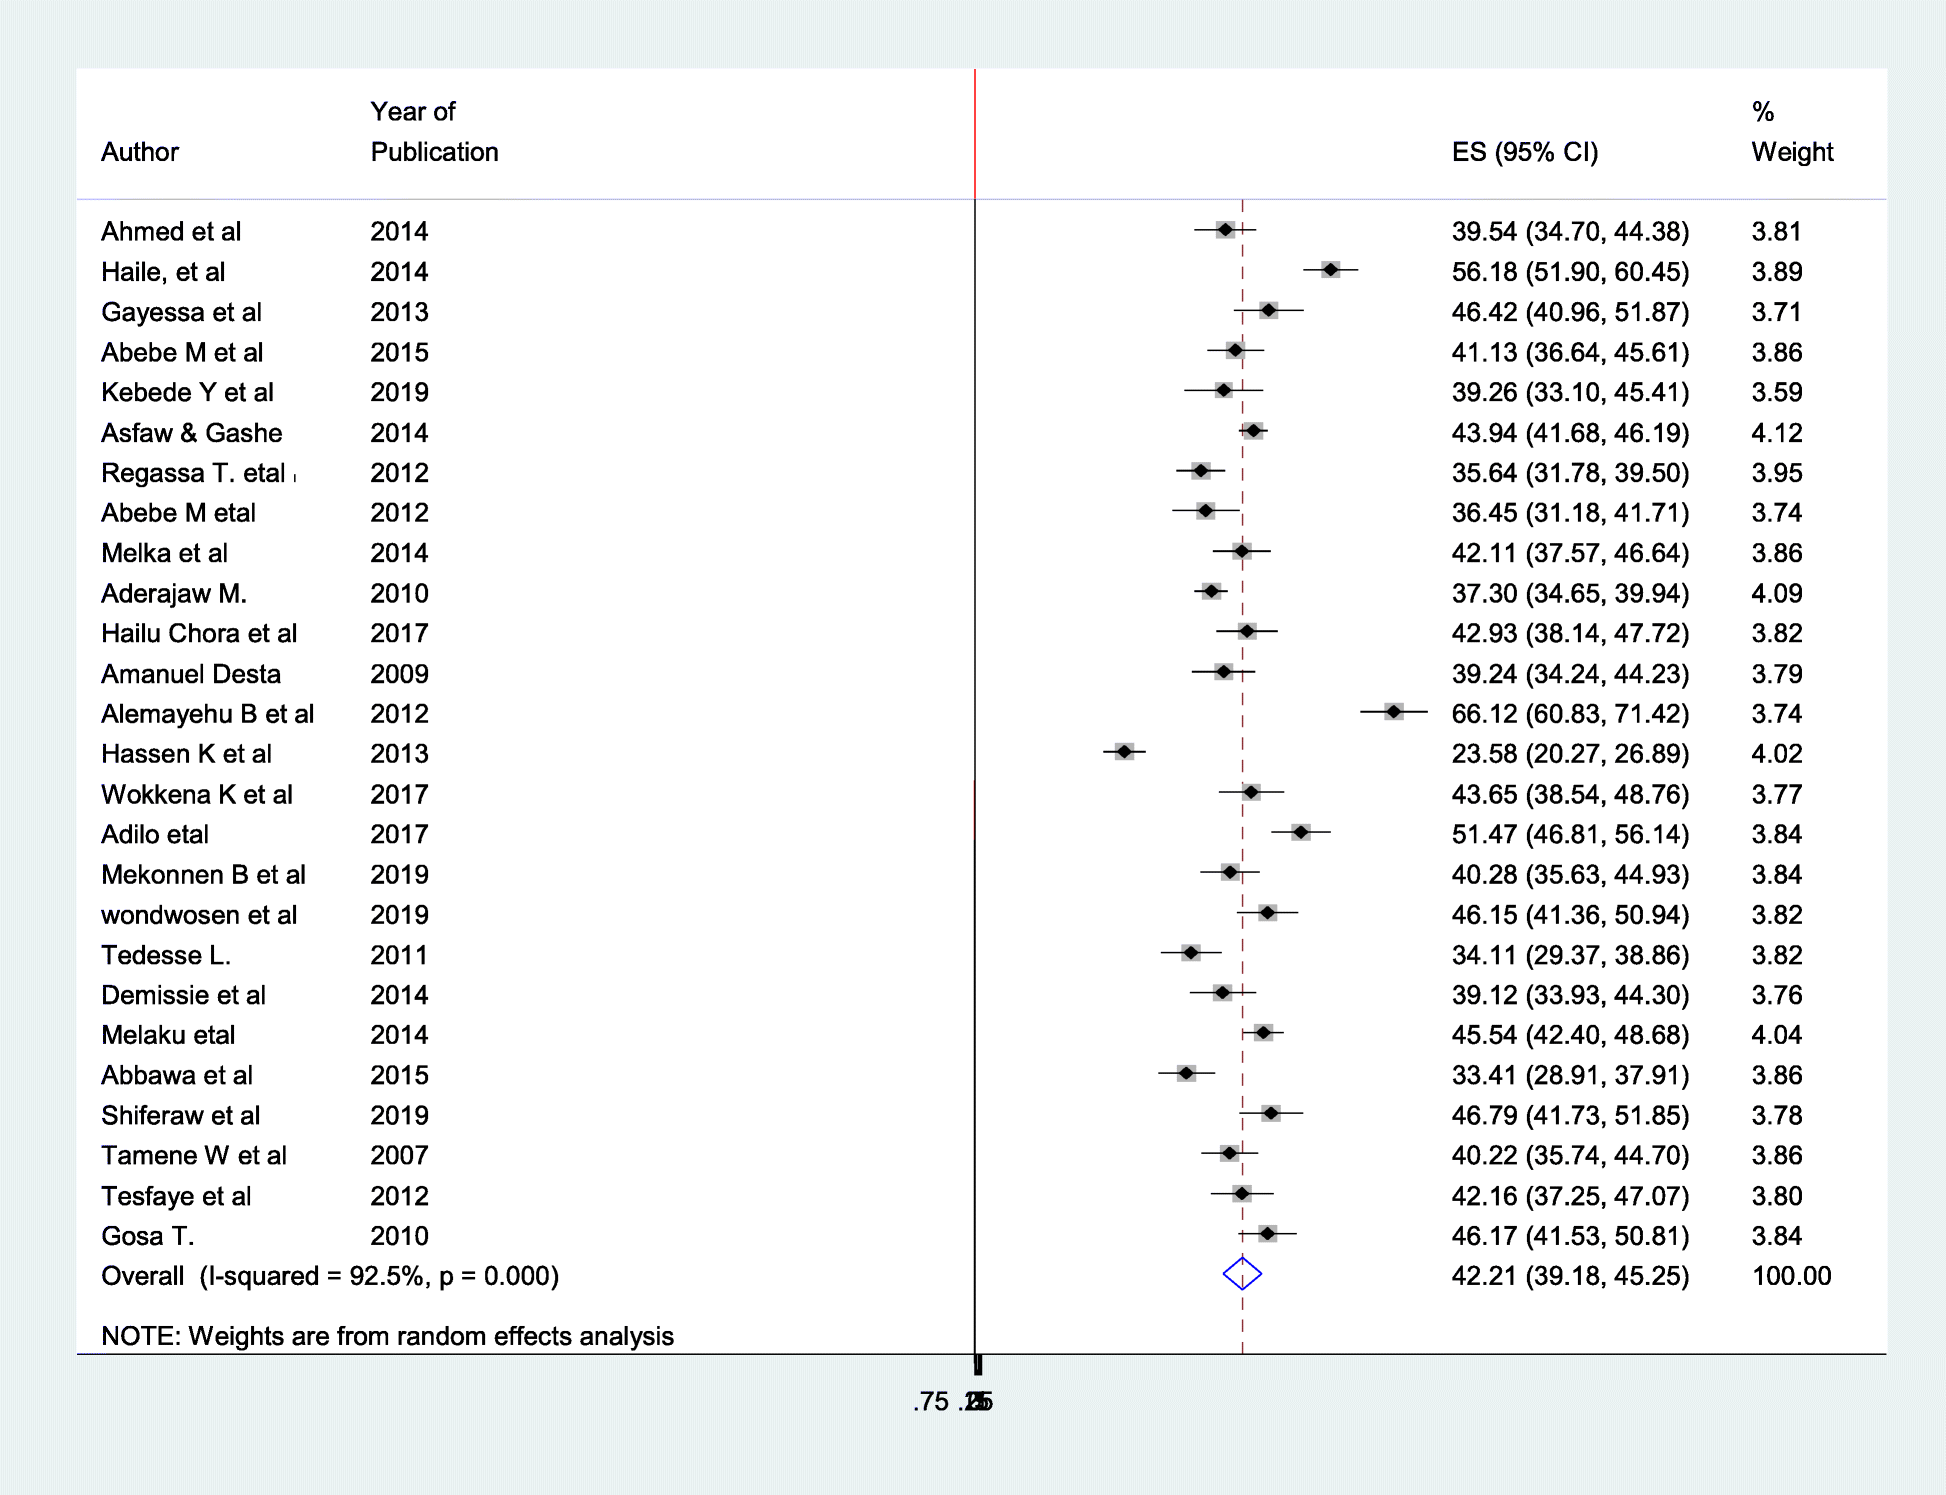Viewport: 1946px width, 1495px height.
Task: Click 'Shiferaw et al' label
Action: click(180, 1116)
